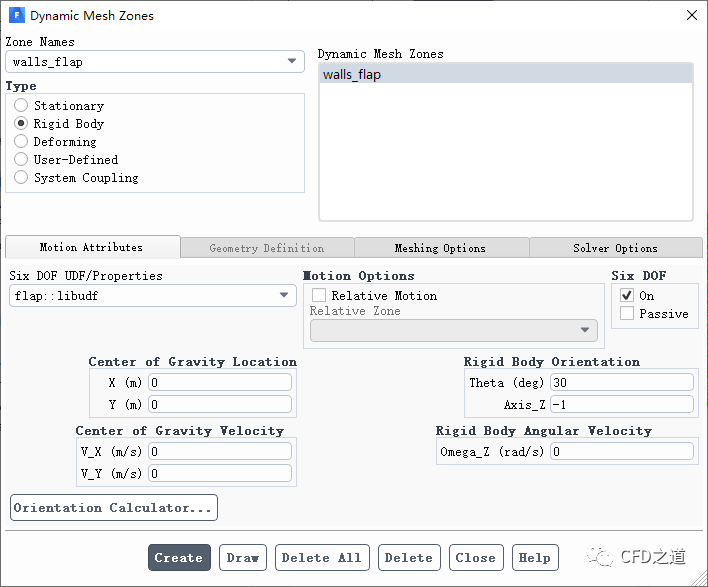Select System Coupling radio button
Image resolution: width=708 pixels, height=587 pixels.
coord(21,178)
